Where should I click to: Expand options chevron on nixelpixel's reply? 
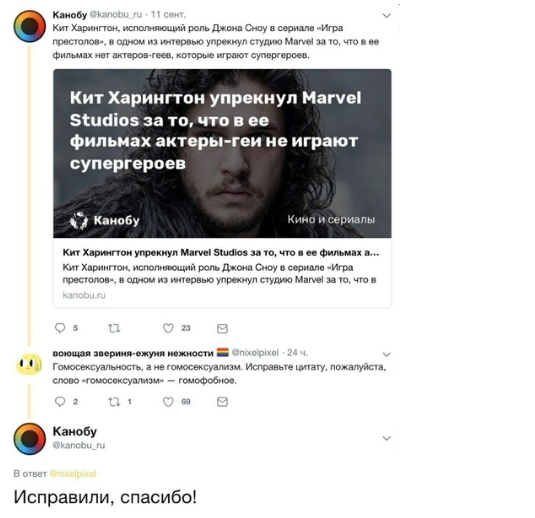[x=386, y=354]
